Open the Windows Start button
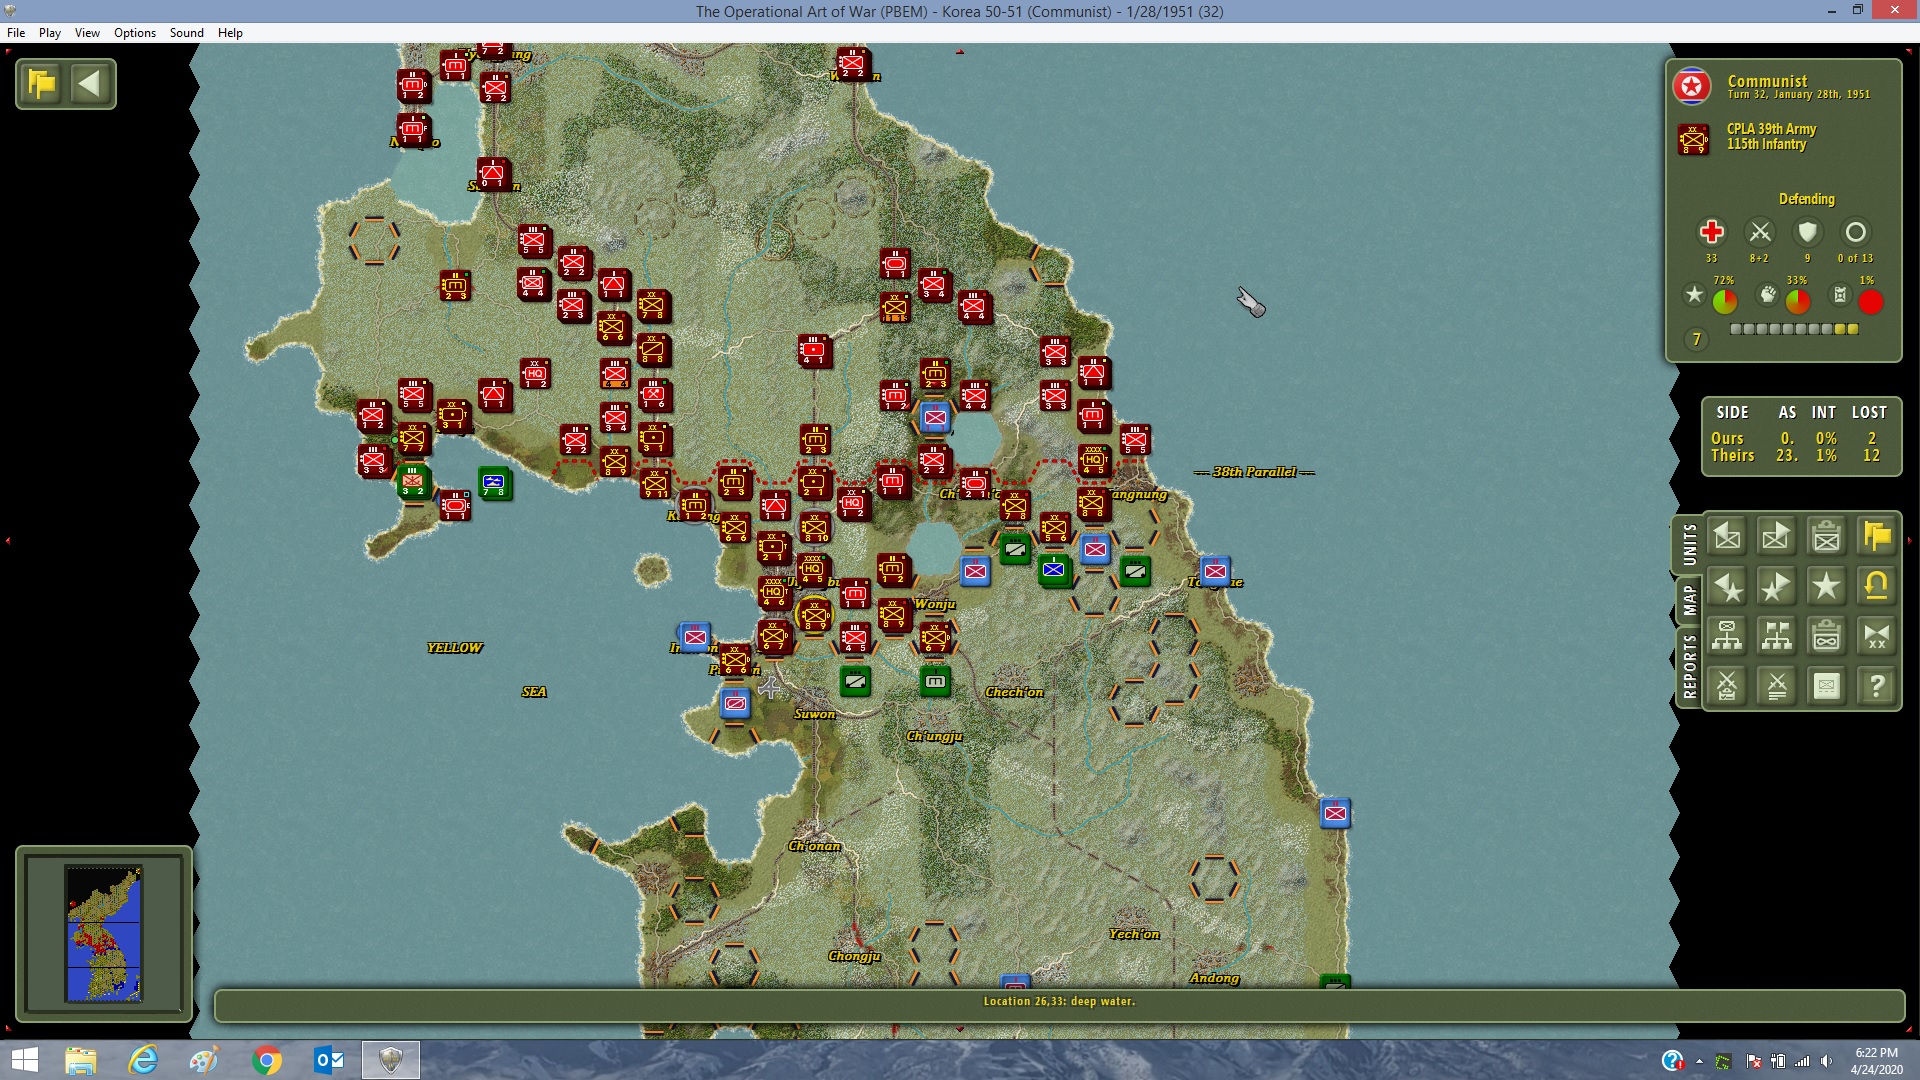The image size is (1920, 1080). coord(24,1060)
